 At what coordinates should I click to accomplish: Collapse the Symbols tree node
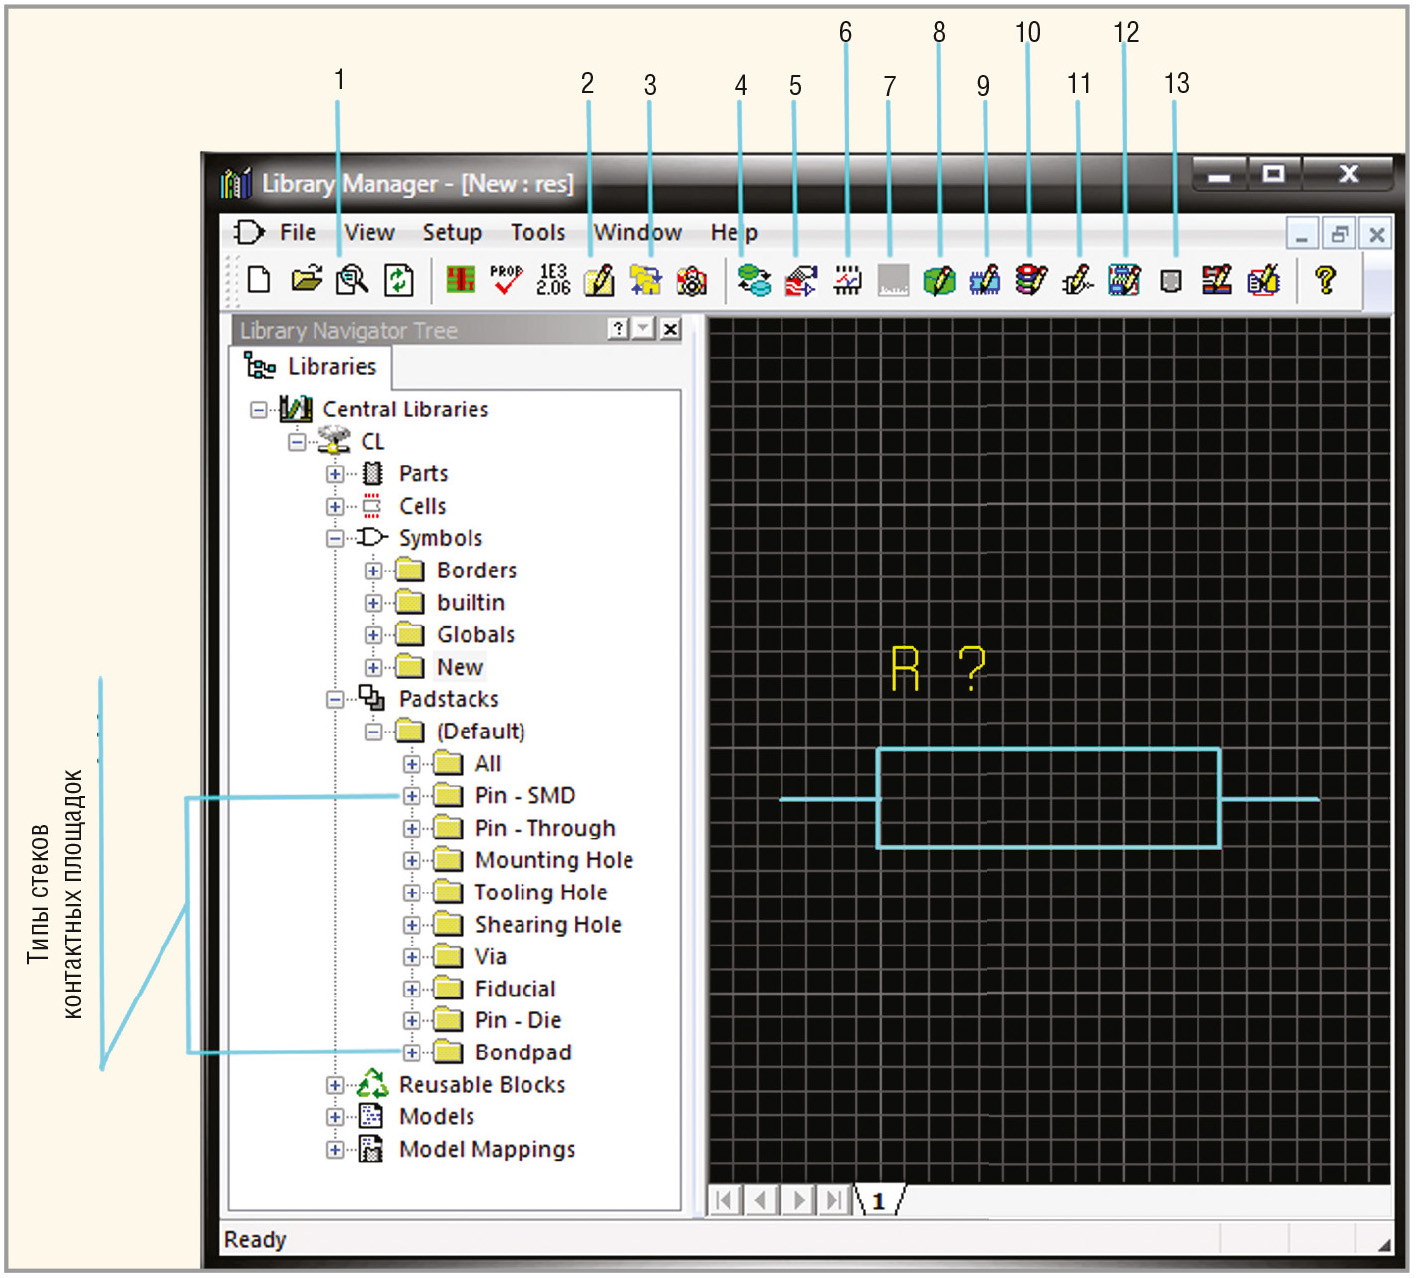click(x=335, y=539)
